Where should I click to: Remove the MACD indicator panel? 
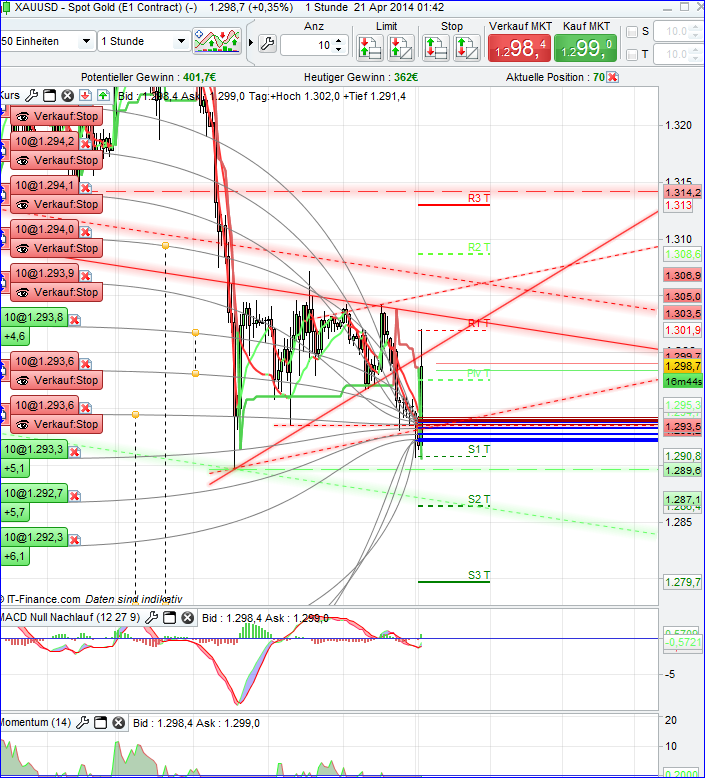pos(188,618)
